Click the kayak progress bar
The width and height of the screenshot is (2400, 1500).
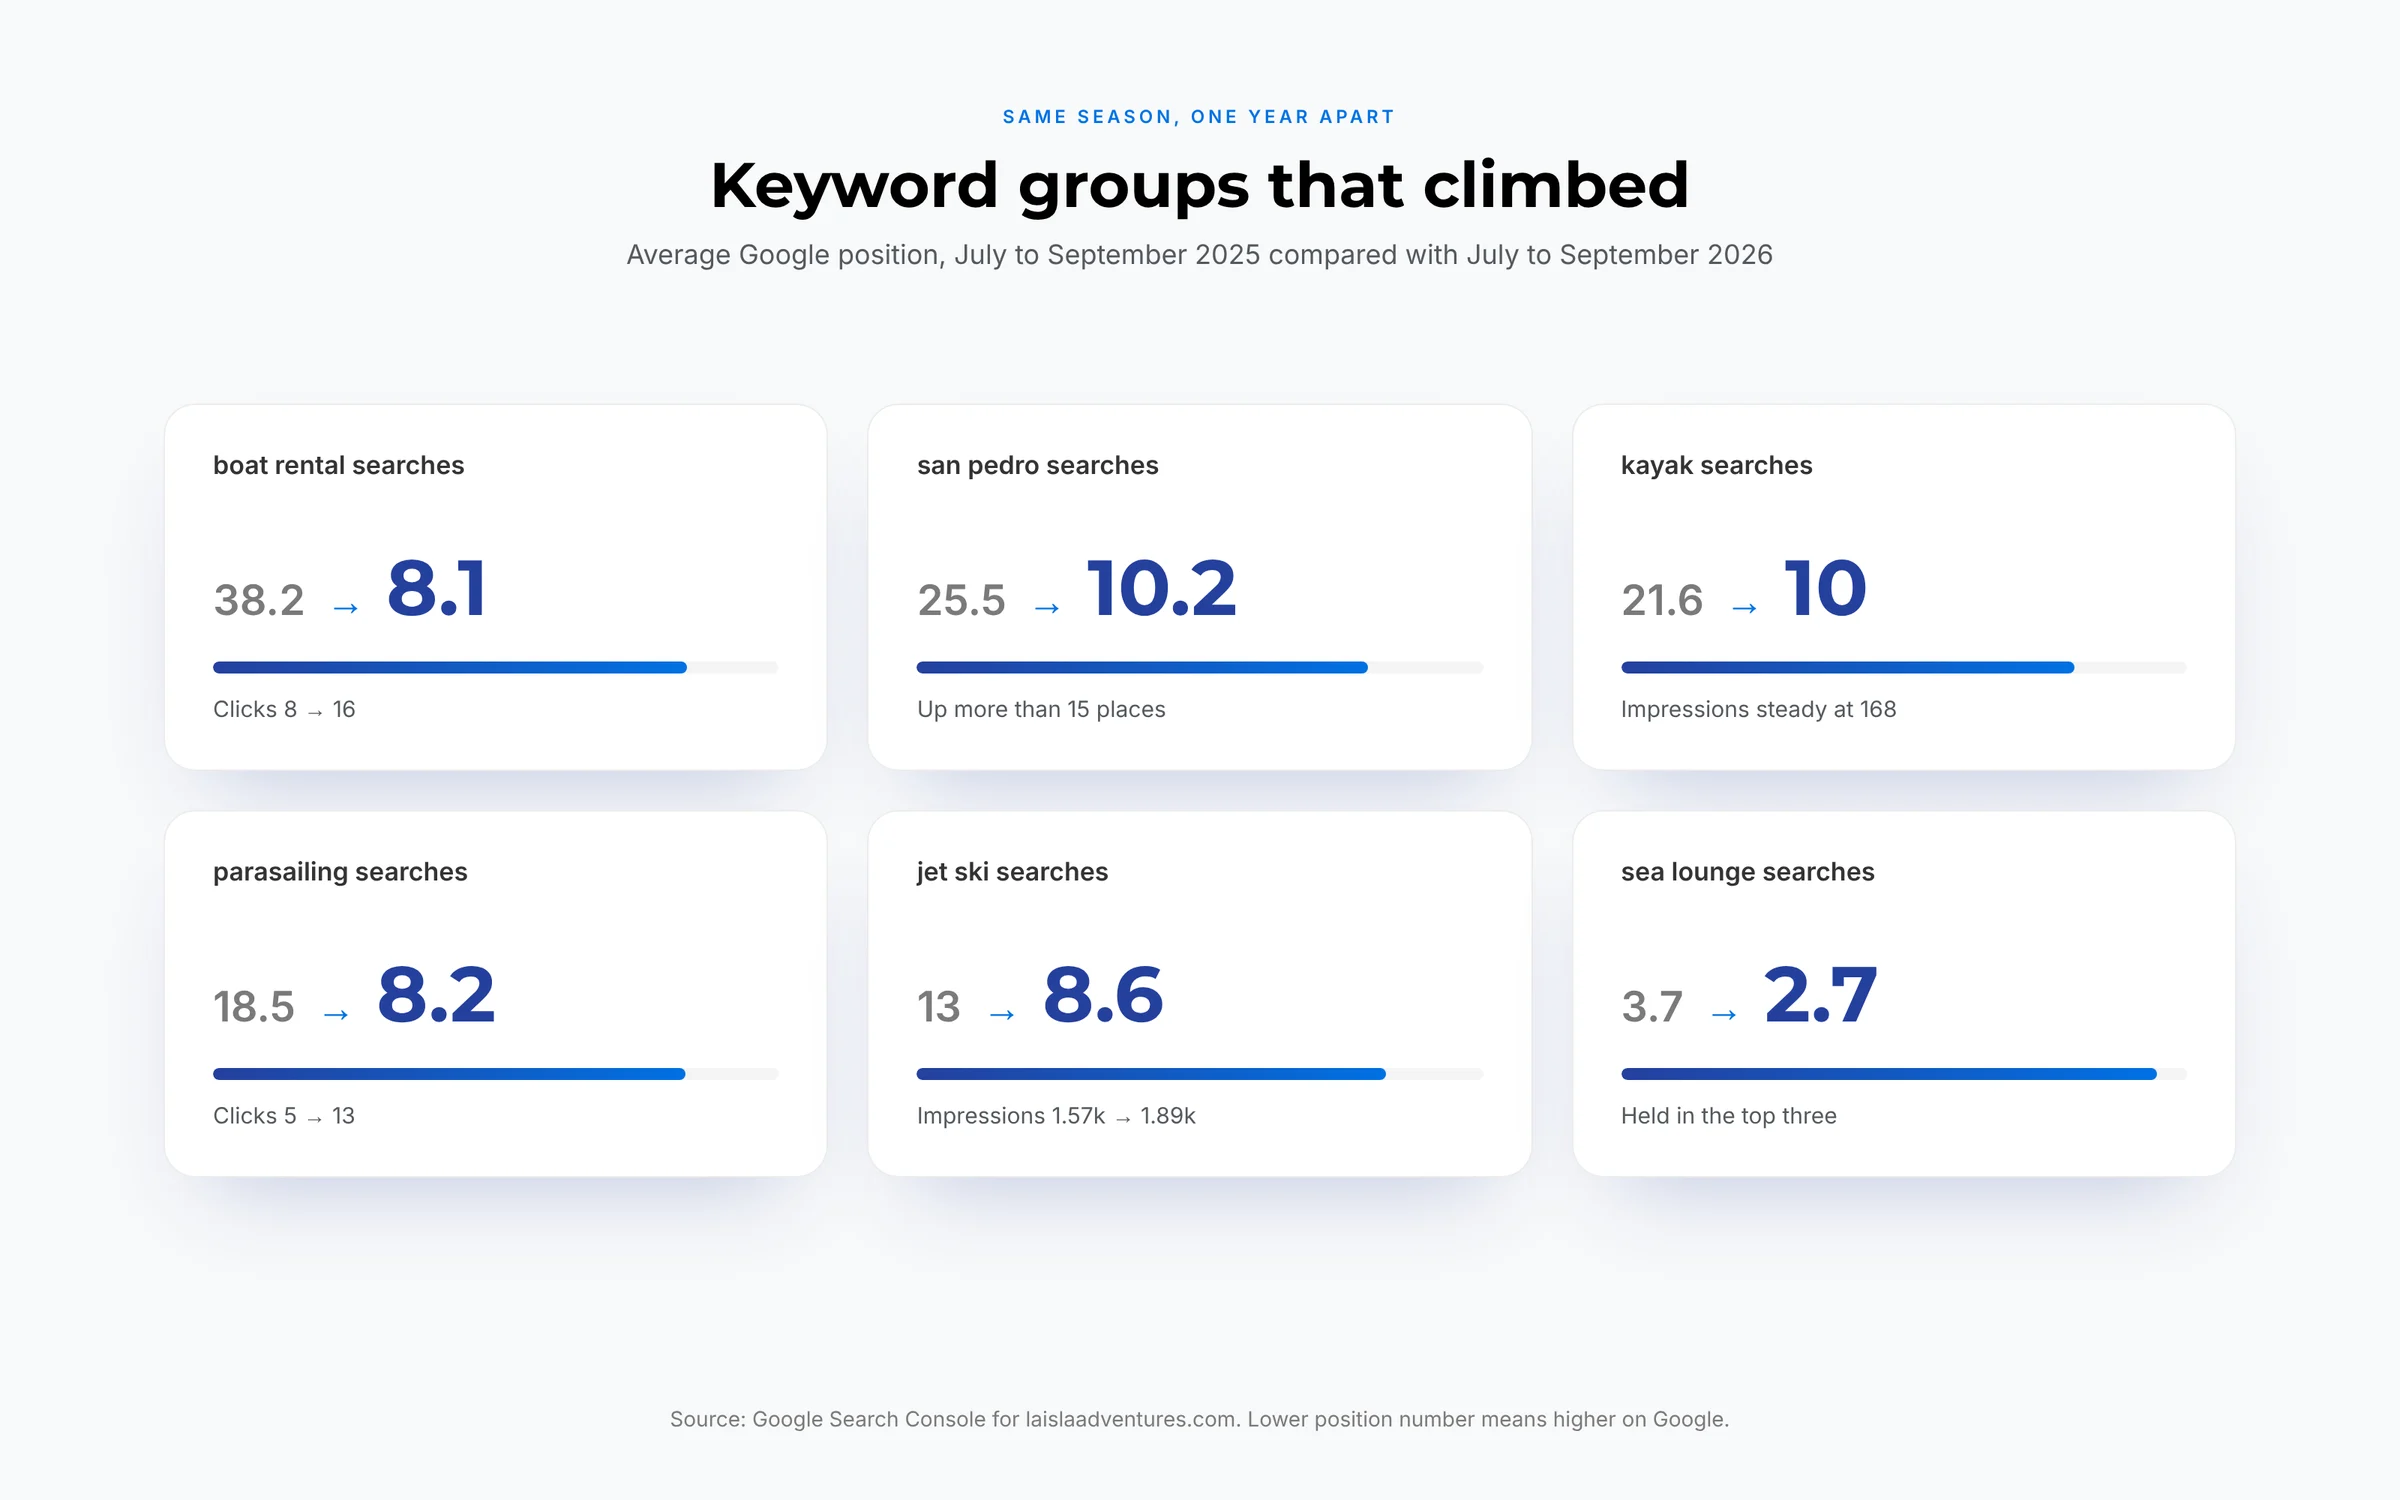coord(1903,668)
